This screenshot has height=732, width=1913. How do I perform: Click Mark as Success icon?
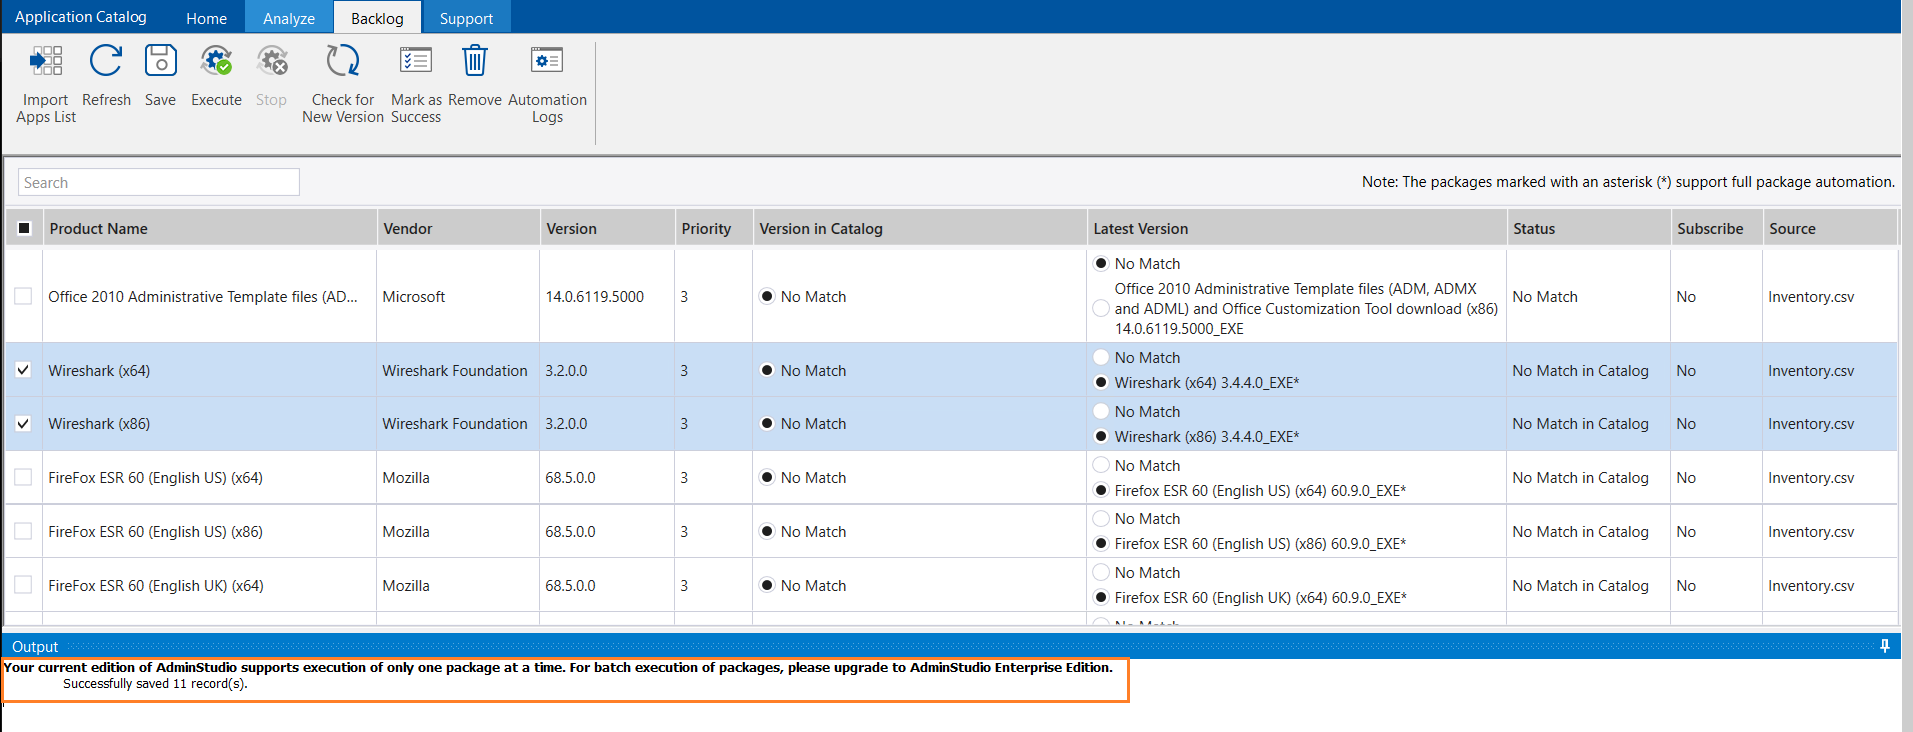pos(415,61)
